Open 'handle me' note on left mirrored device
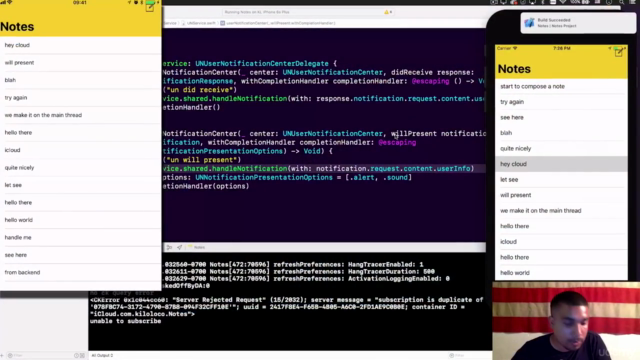The image size is (640, 360). (80, 237)
